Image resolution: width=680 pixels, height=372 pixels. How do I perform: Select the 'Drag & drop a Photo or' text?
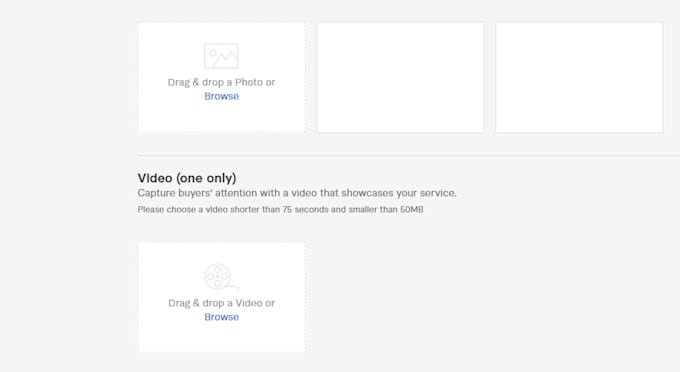pyautogui.click(x=222, y=82)
